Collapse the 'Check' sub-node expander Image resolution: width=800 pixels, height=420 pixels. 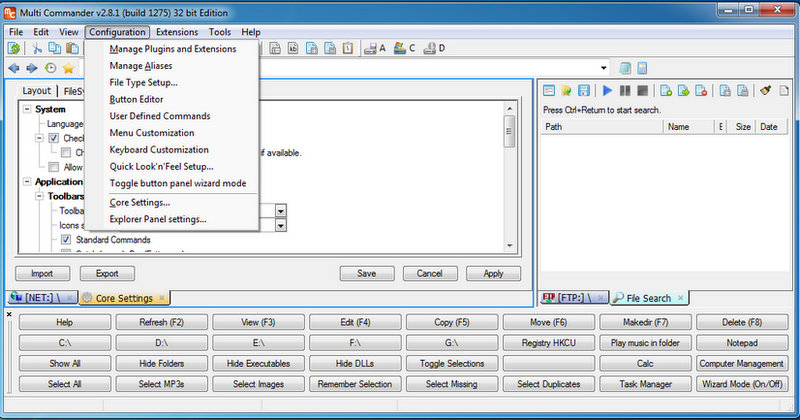pyautogui.click(x=39, y=138)
